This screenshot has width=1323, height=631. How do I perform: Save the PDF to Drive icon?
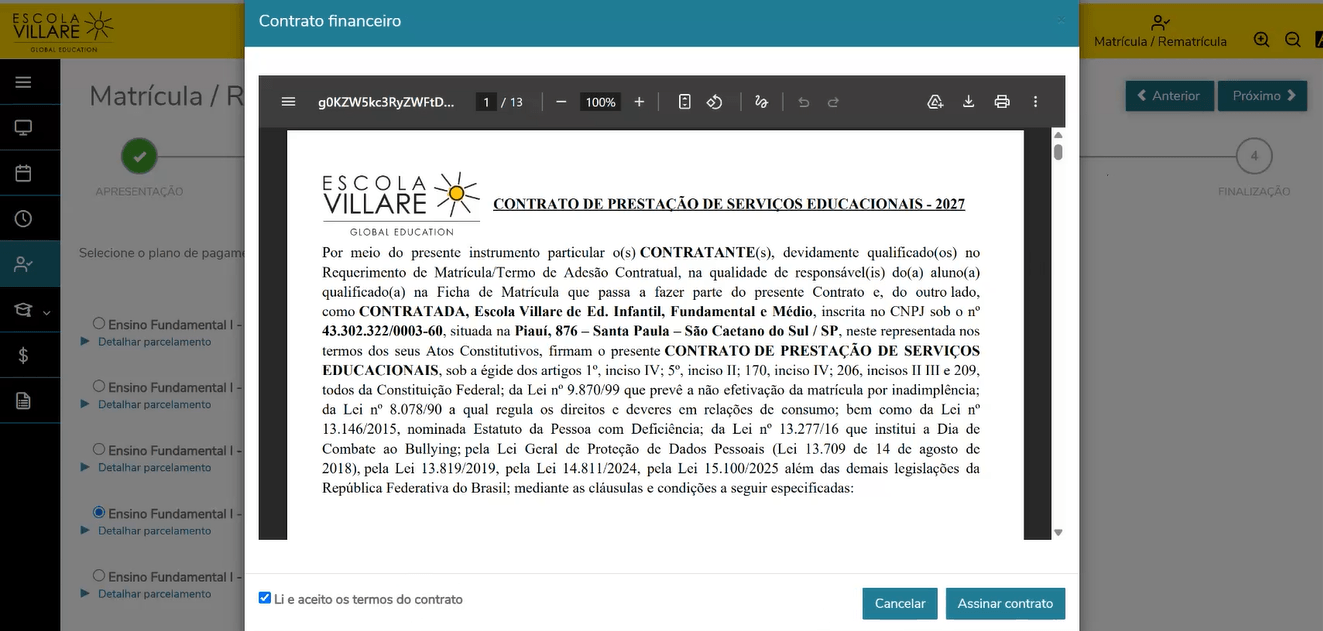pos(935,102)
